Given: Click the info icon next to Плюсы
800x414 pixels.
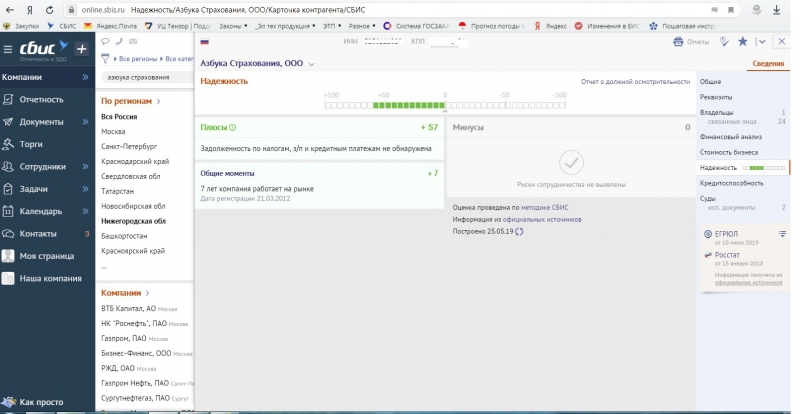Looking at the screenshot, I should pyautogui.click(x=233, y=128).
